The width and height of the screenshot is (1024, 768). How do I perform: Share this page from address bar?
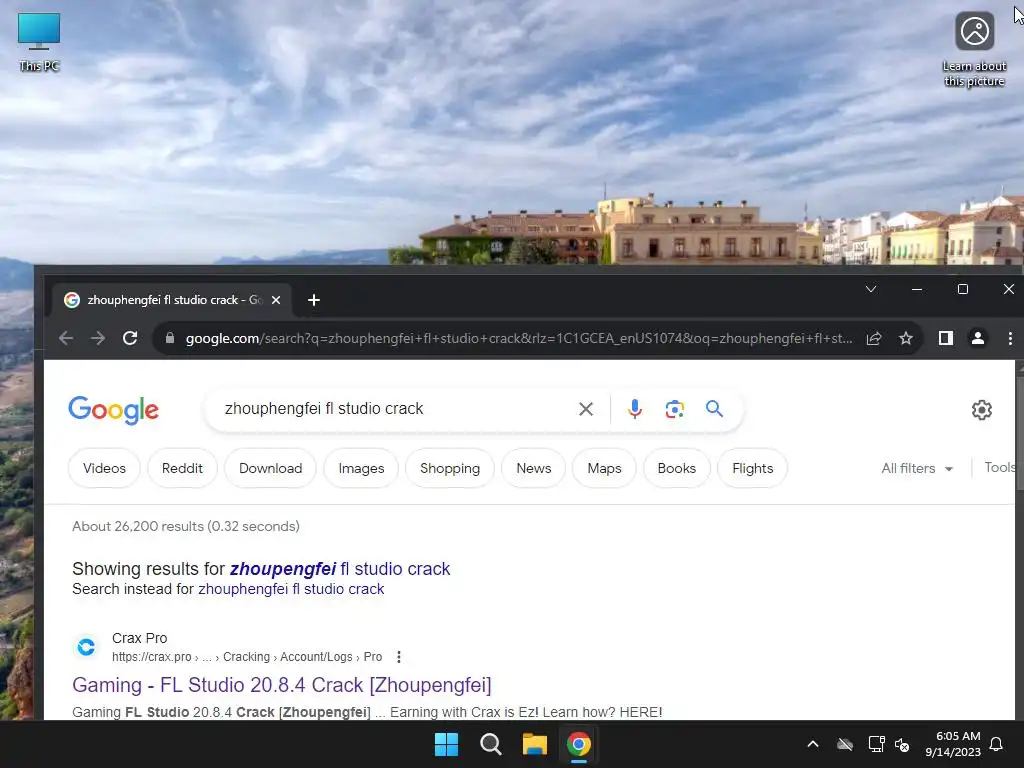coord(874,338)
